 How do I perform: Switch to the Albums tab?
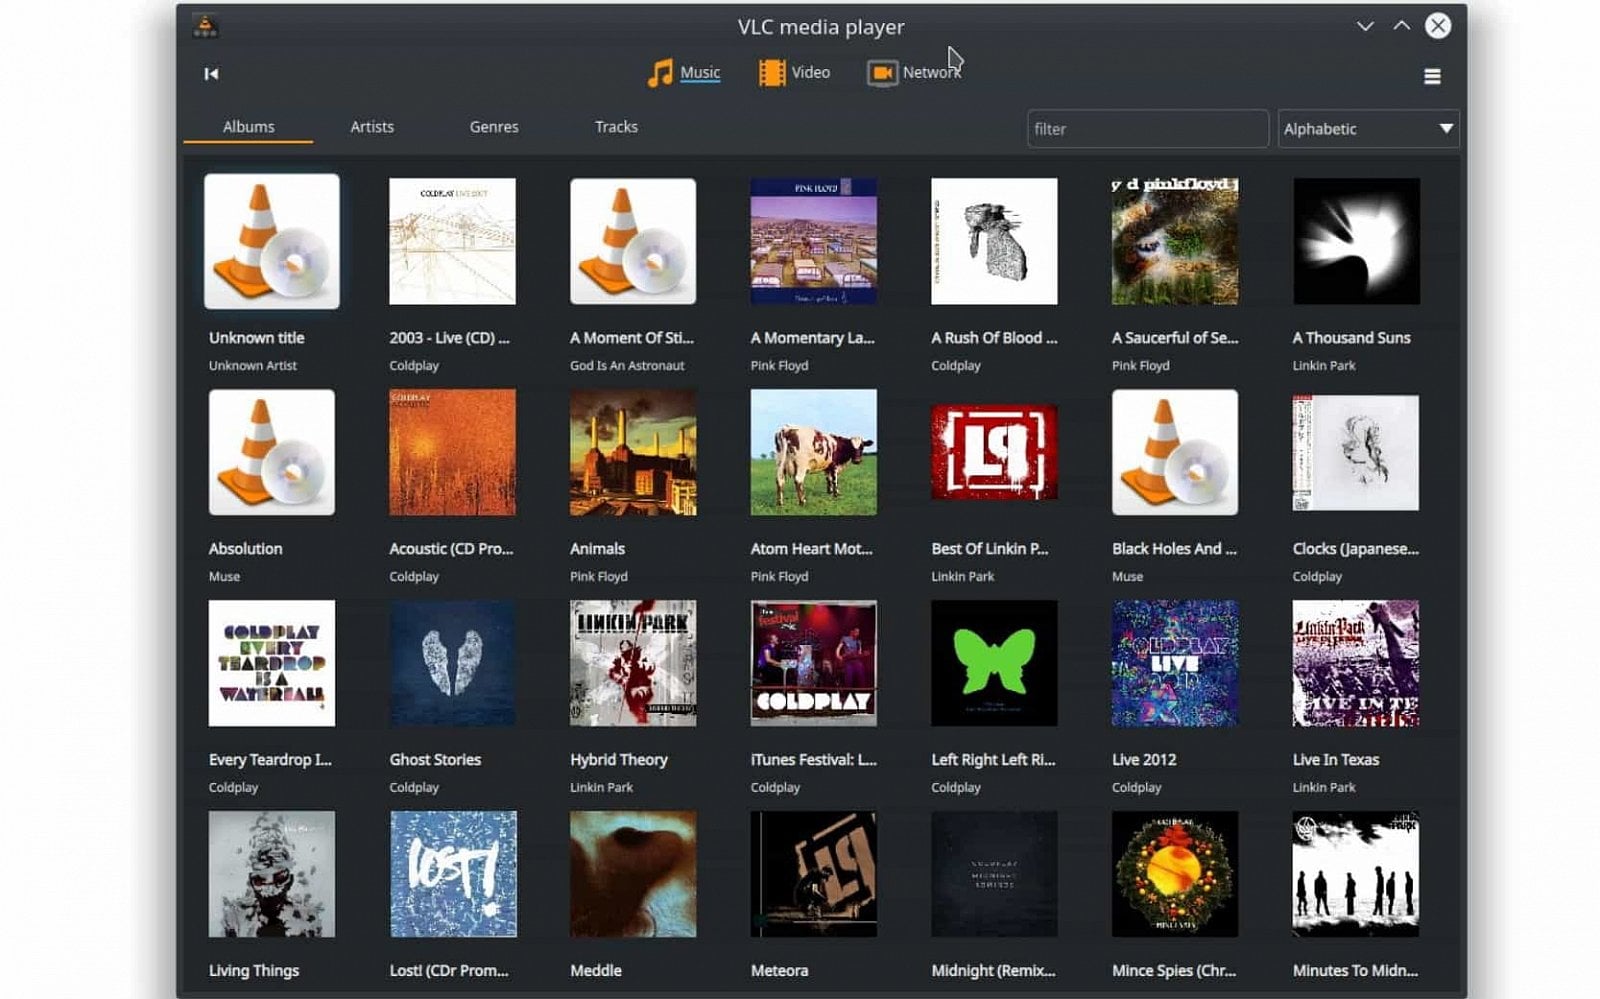pos(248,127)
